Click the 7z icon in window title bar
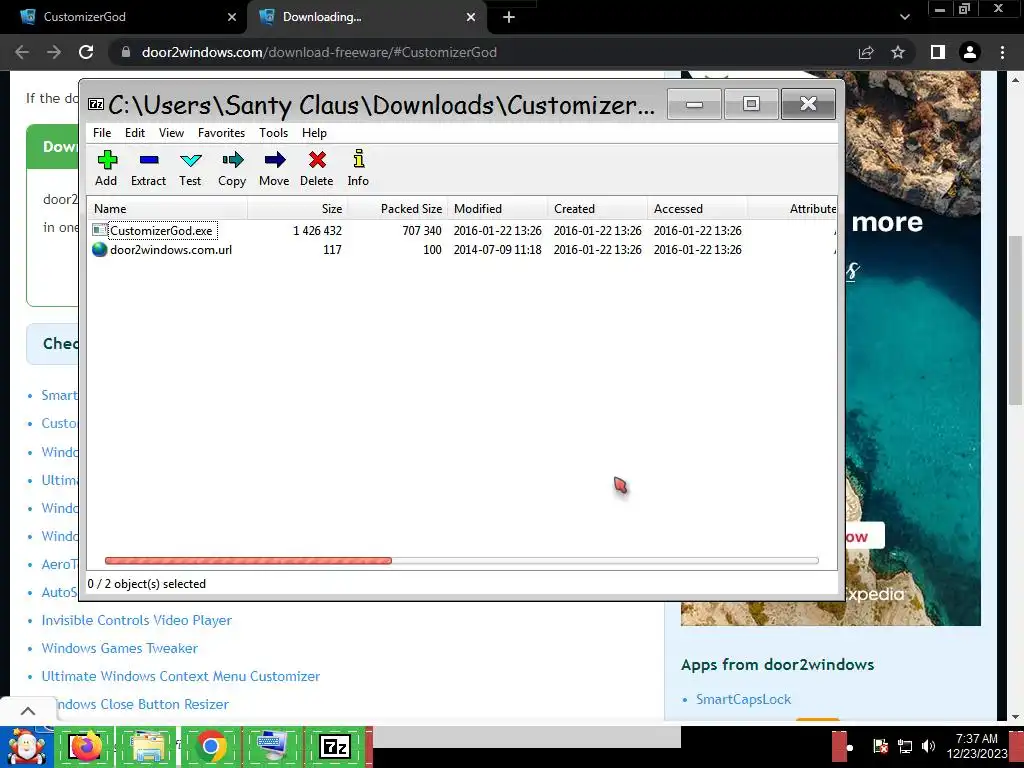This screenshot has width=1024, height=768. coord(96,104)
